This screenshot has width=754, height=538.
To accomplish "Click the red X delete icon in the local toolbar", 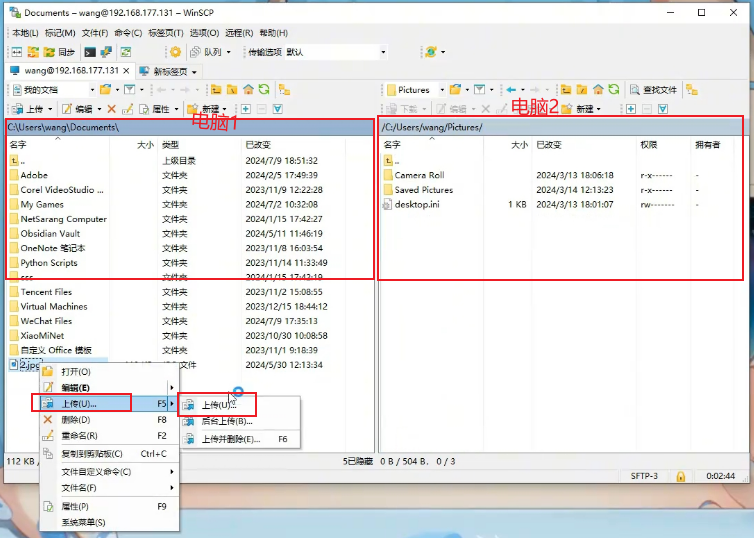I will point(112,109).
